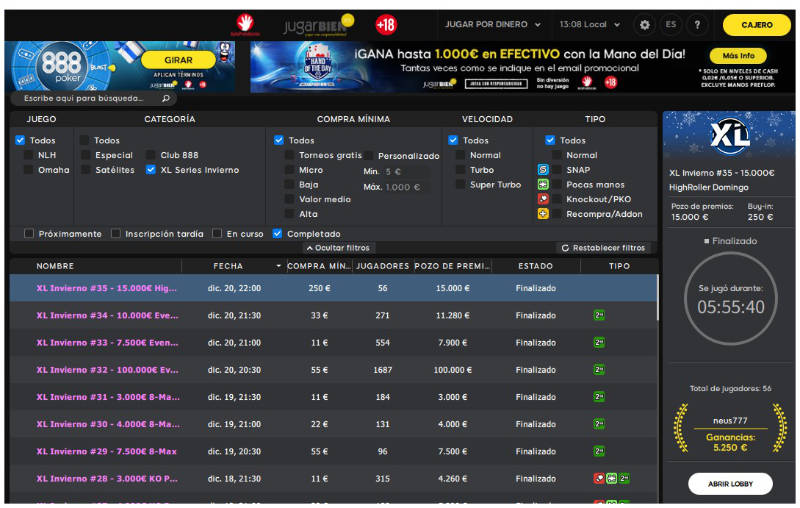Click the Knockout/PKO type icon
800x508 pixels.
[x=543, y=199]
